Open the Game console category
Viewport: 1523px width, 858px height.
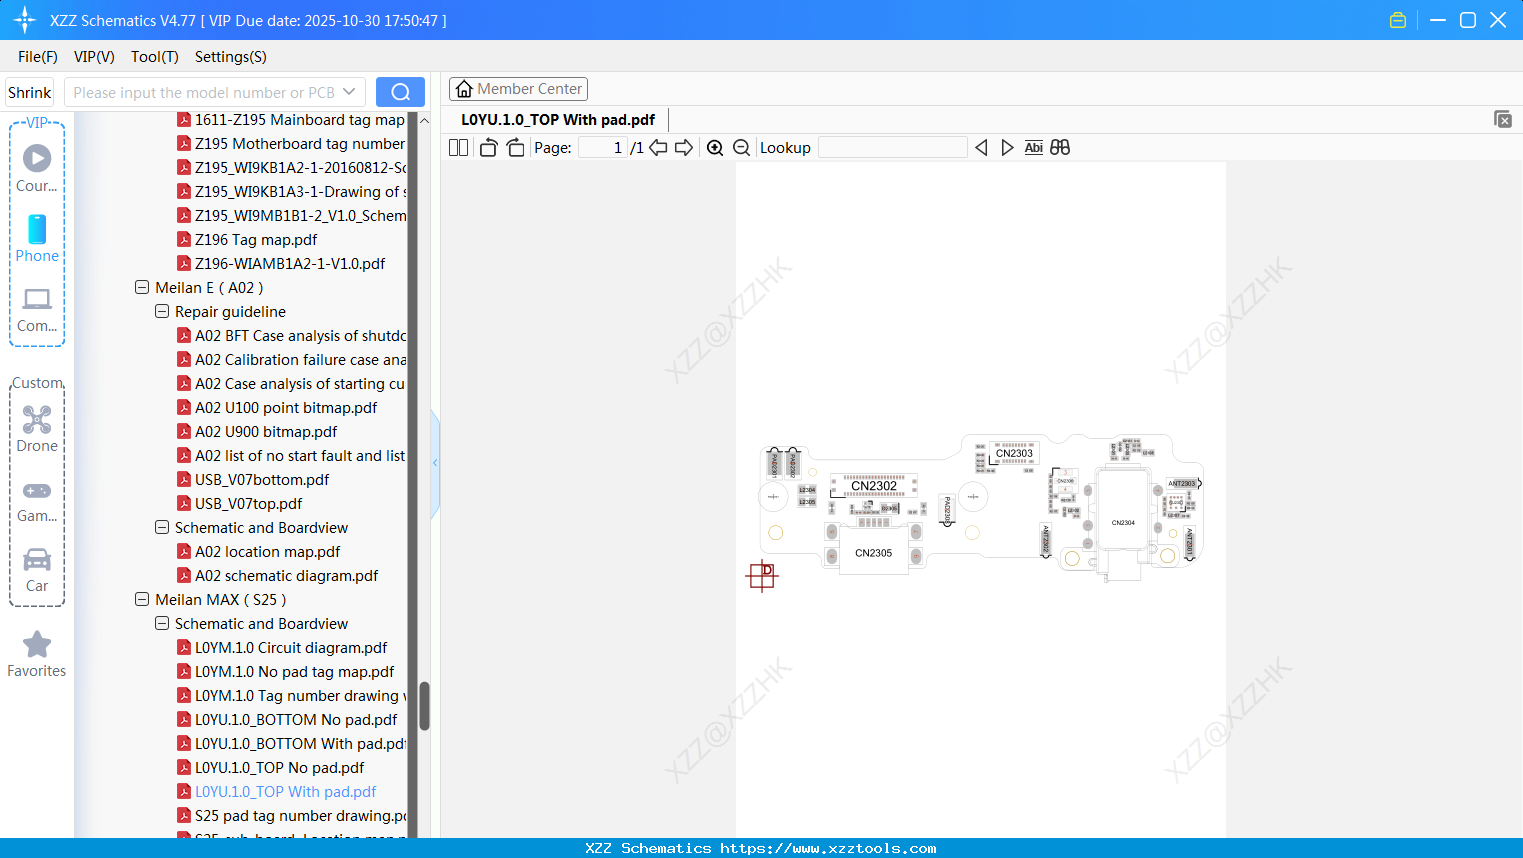pyautogui.click(x=37, y=500)
